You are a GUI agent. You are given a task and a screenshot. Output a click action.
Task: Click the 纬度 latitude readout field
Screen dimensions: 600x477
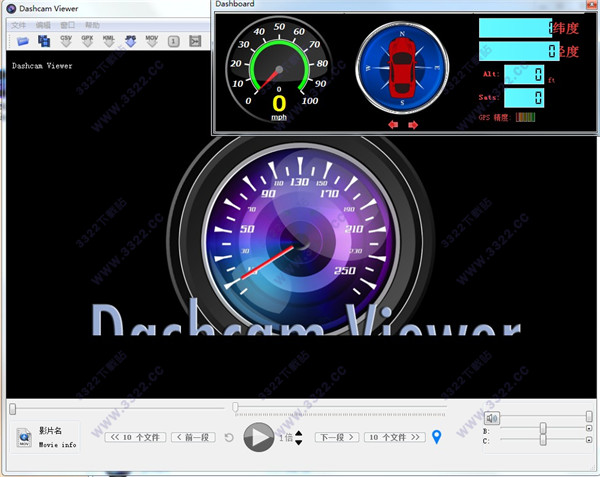pos(515,28)
